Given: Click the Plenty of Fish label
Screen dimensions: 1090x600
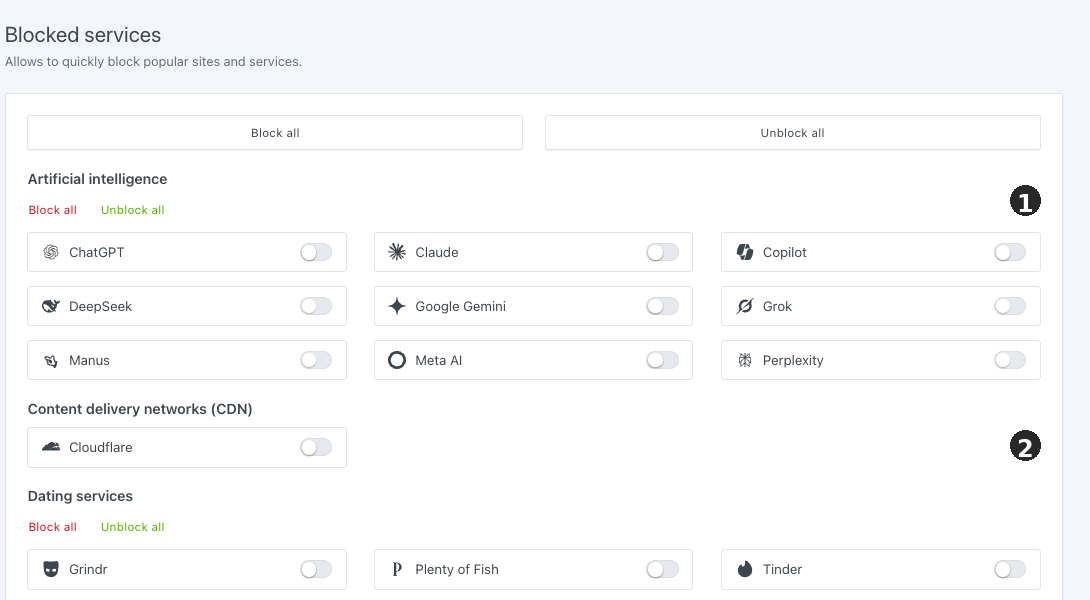Looking at the screenshot, I should coord(457,569).
